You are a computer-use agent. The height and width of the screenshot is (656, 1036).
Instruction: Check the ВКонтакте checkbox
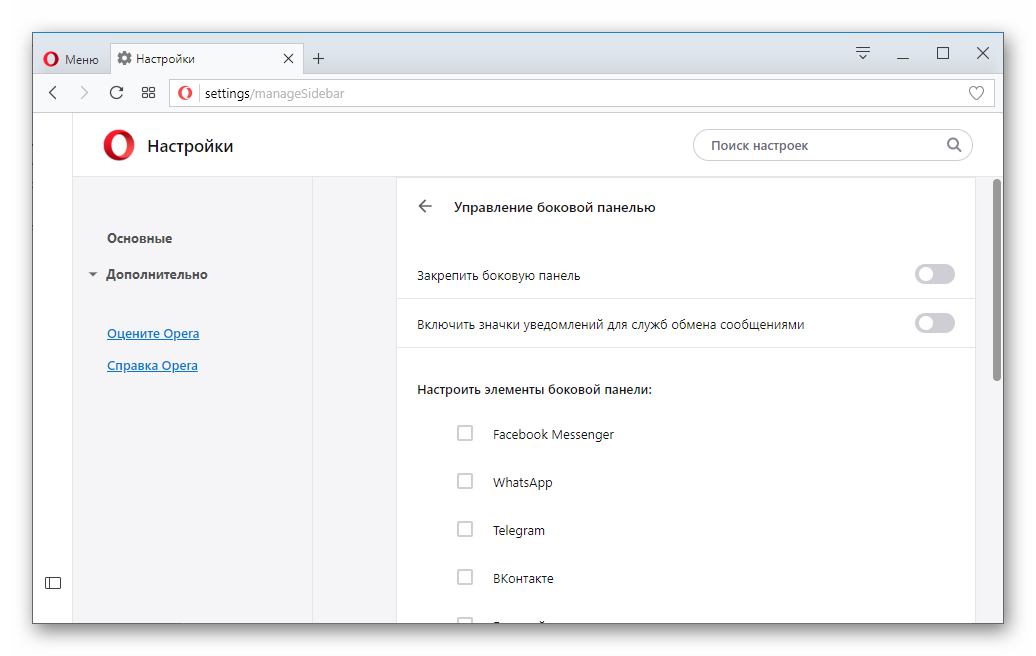[465, 577]
